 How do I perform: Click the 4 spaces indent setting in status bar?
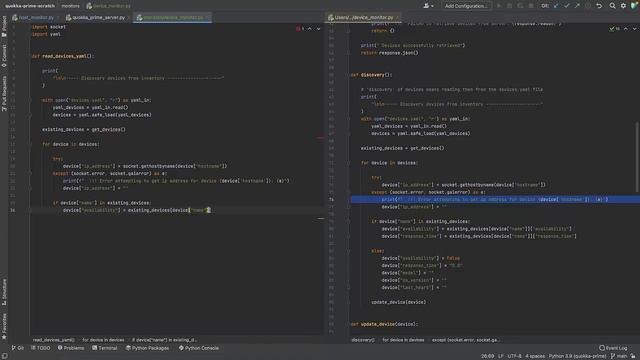(535, 356)
